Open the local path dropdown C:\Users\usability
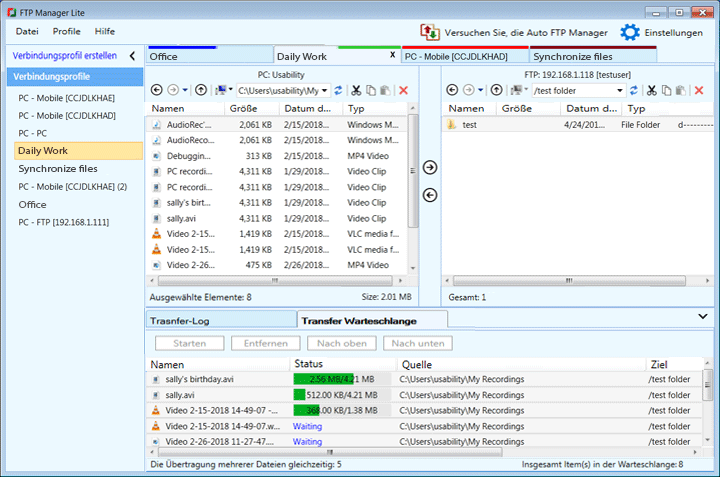Screen dimensions: 720x477 pyautogui.click(x=324, y=90)
